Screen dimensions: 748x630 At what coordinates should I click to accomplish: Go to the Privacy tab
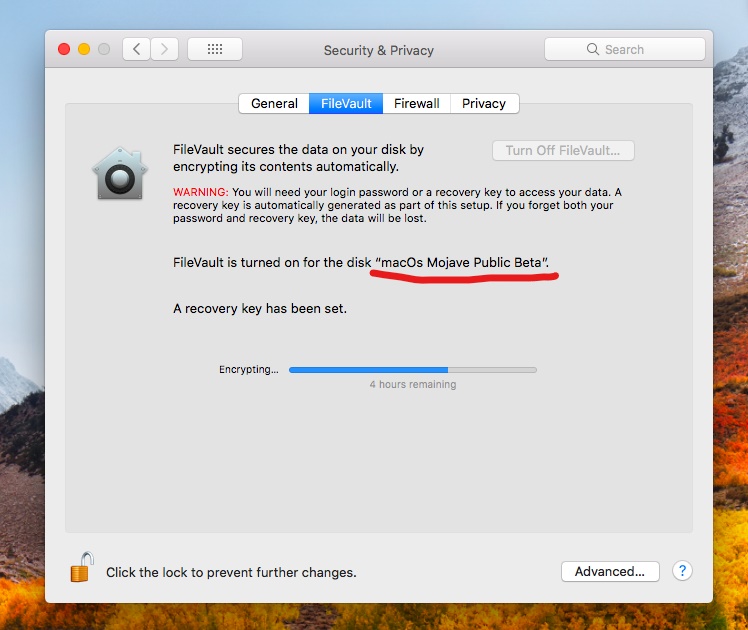(484, 103)
